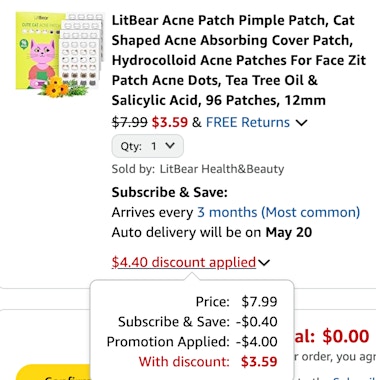The image size is (376, 380).
Task: Collapse the chevron beside discount applied
Action: 264,263
